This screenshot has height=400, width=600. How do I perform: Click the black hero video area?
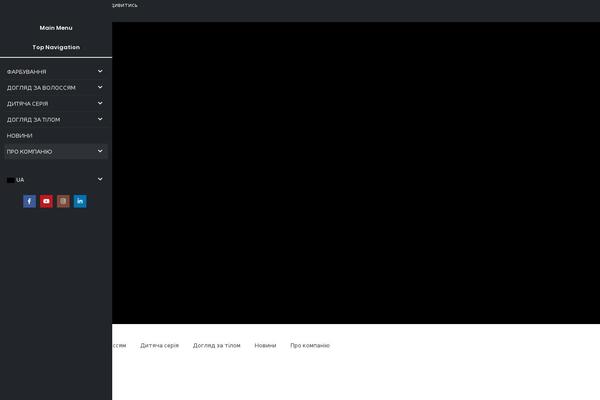pos(356,173)
